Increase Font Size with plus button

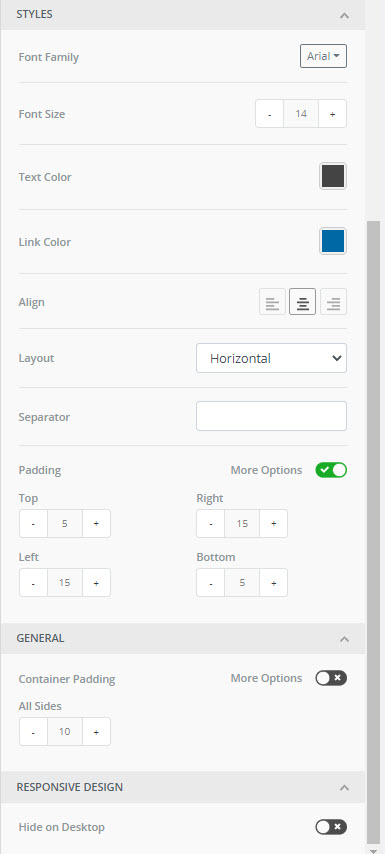(x=332, y=114)
